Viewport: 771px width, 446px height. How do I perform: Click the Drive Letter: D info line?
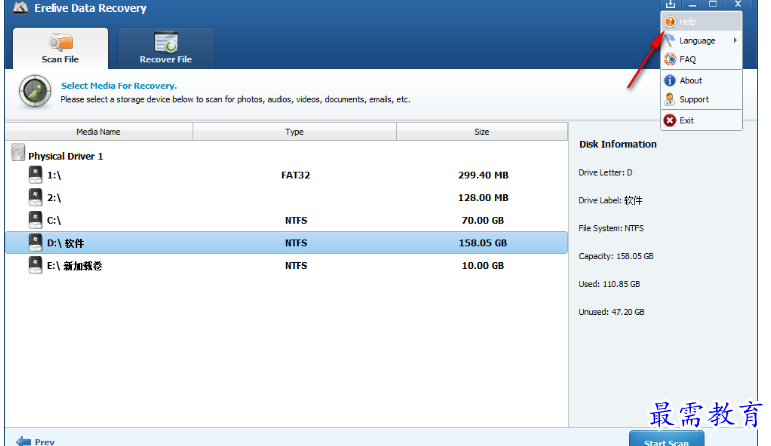[605, 173]
